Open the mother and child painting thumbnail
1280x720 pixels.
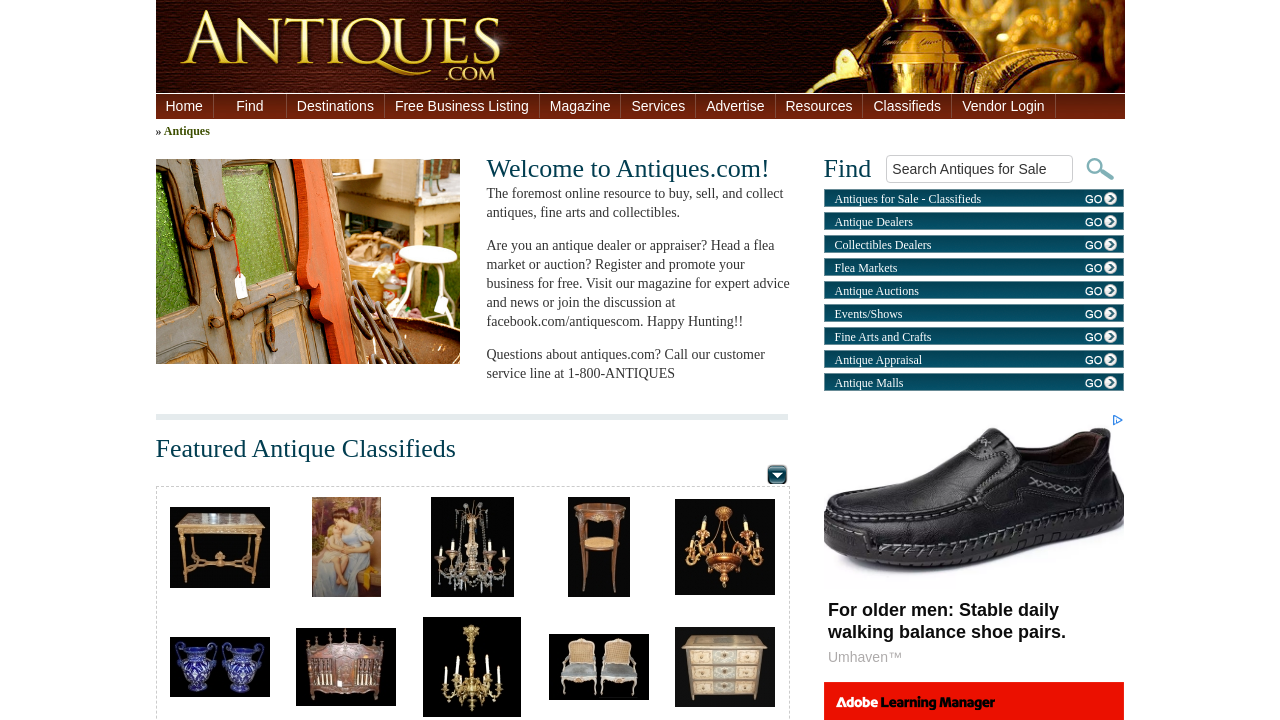(x=346, y=547)
